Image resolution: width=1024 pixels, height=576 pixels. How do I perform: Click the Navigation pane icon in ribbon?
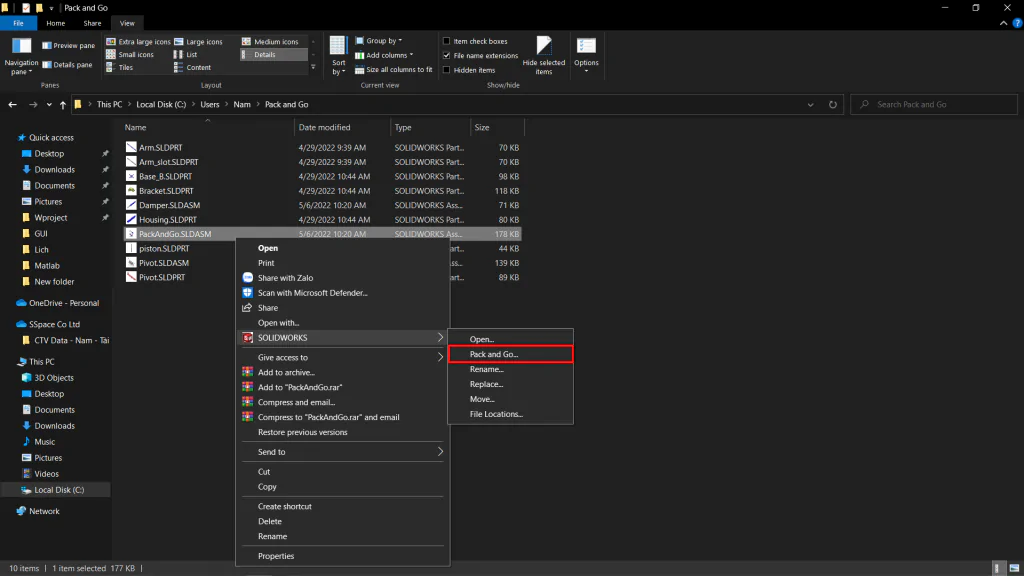pyautogui.click(x=22, y=46)
